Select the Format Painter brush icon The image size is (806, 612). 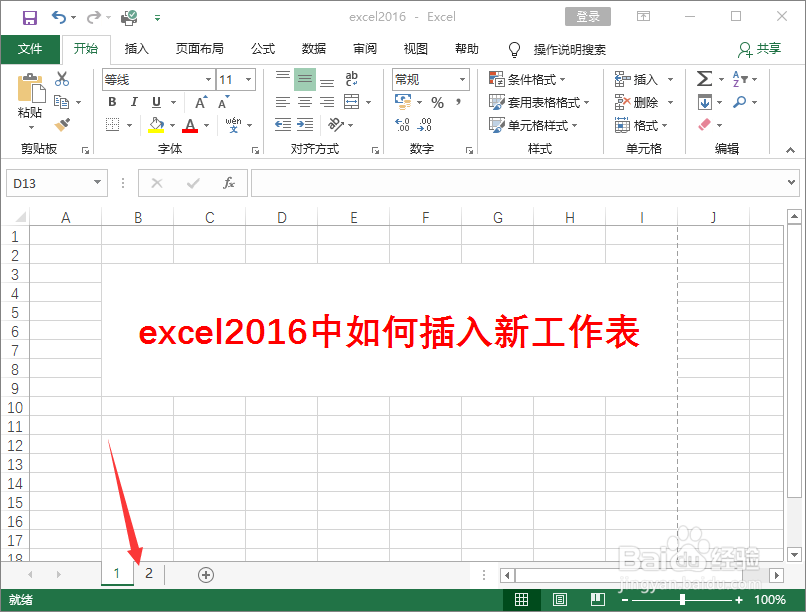point(62,124)
